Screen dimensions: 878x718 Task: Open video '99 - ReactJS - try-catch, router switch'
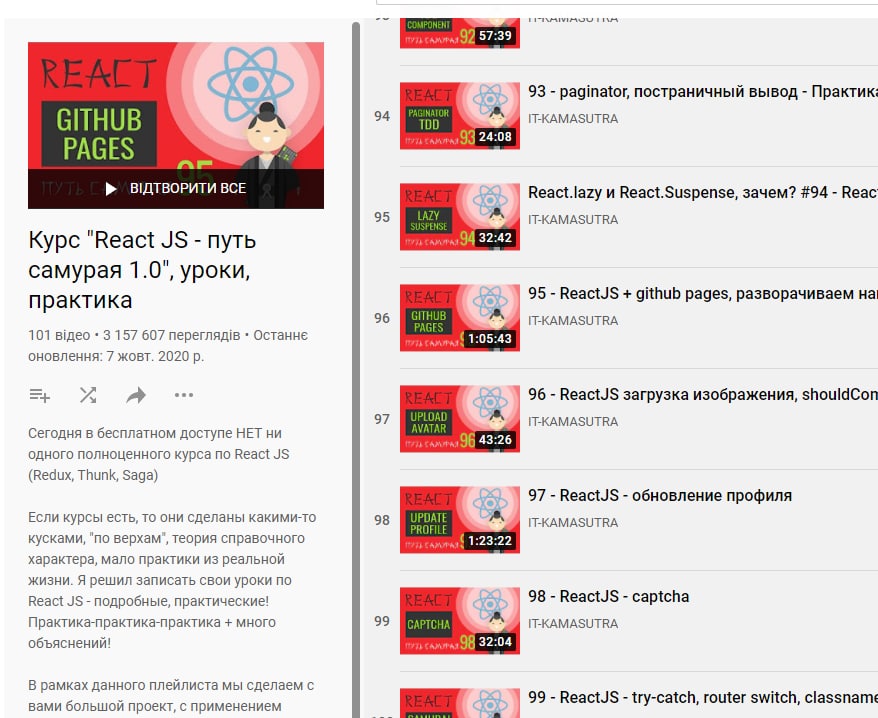pyautogui.click(x=703, y=697)
